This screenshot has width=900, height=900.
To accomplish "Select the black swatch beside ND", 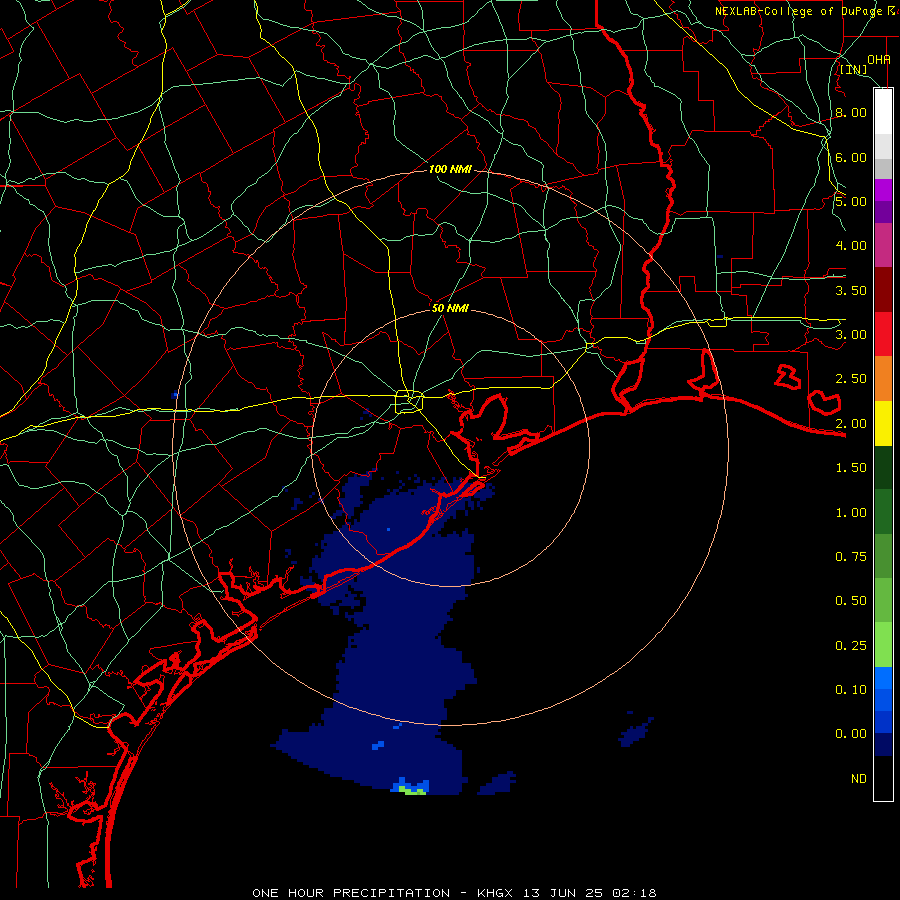I will tap(883, 778).
